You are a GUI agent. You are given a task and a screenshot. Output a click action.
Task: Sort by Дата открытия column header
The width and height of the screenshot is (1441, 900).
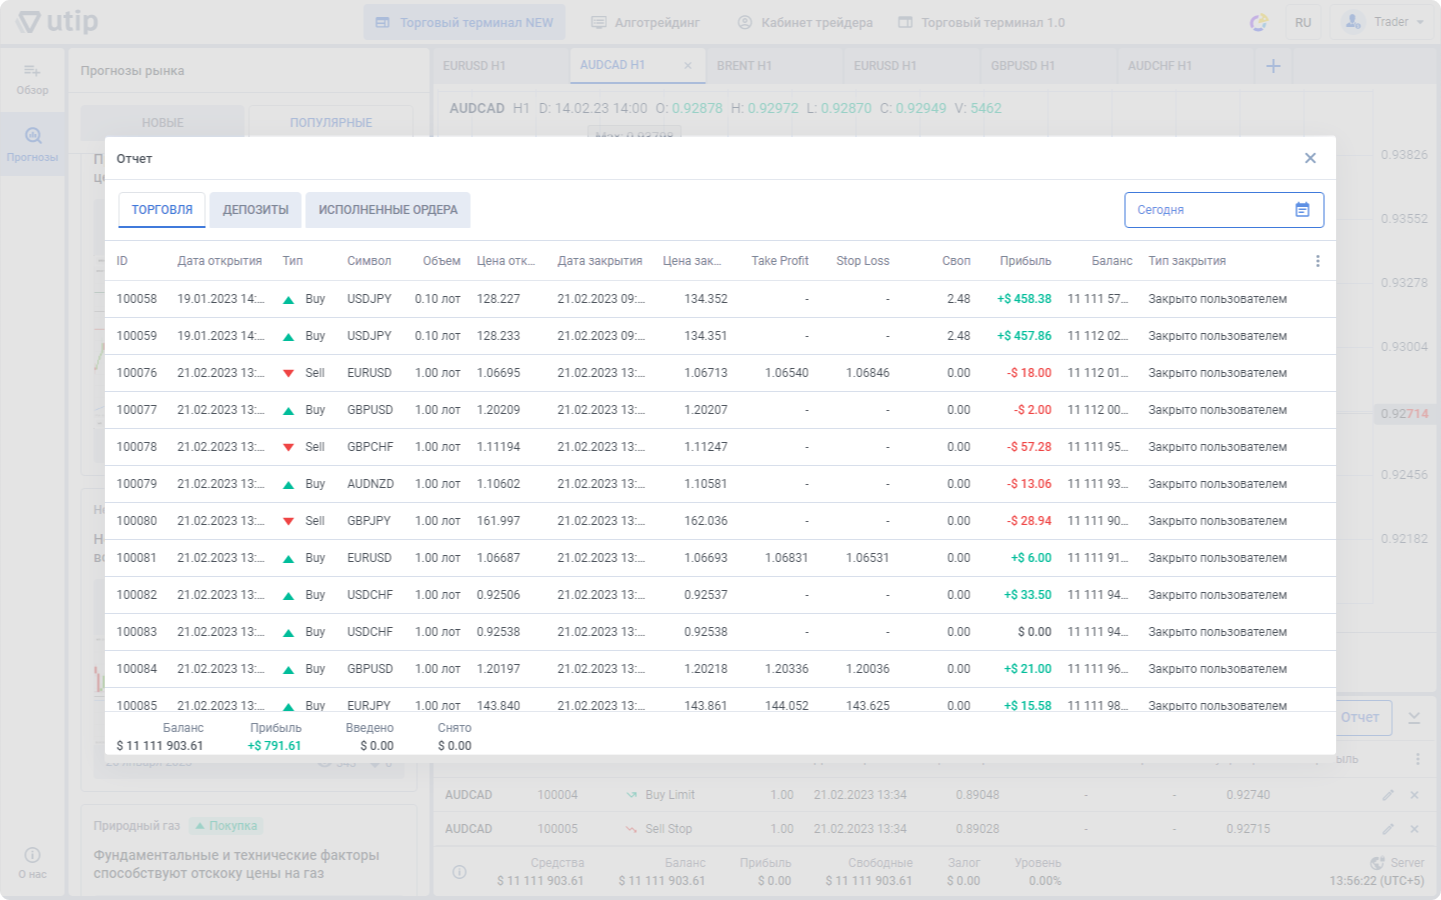coord(220,261)
